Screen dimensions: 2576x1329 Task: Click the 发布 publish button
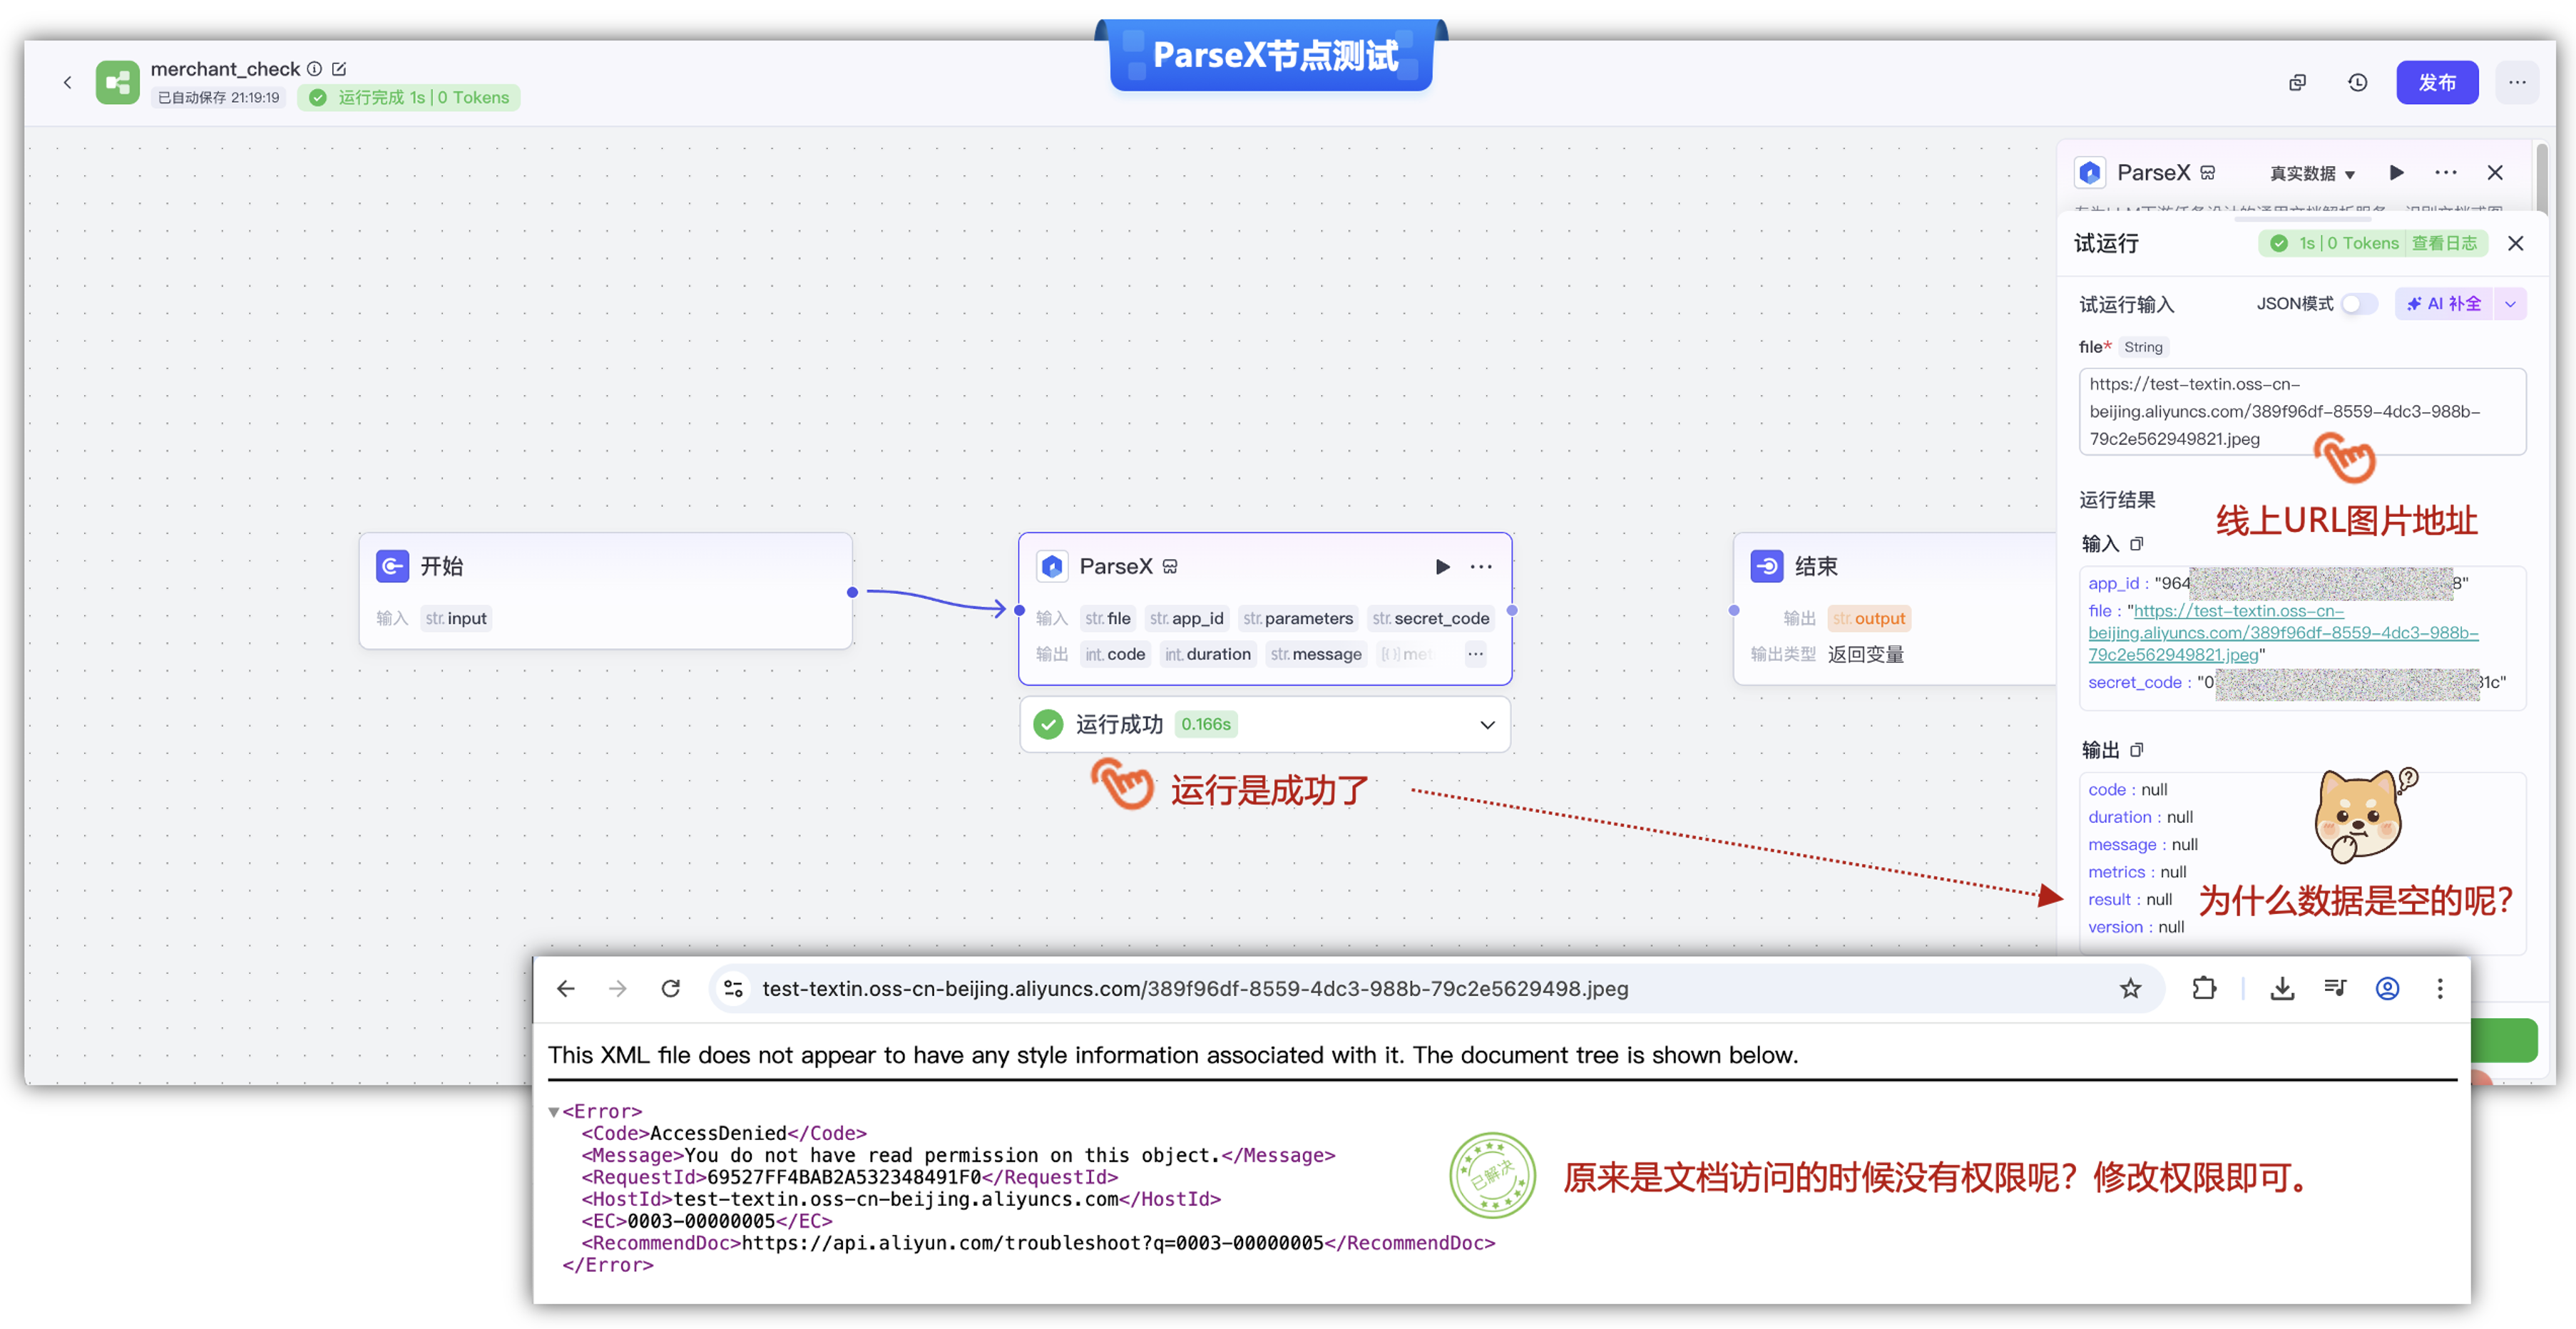(x=2436, y=83)
